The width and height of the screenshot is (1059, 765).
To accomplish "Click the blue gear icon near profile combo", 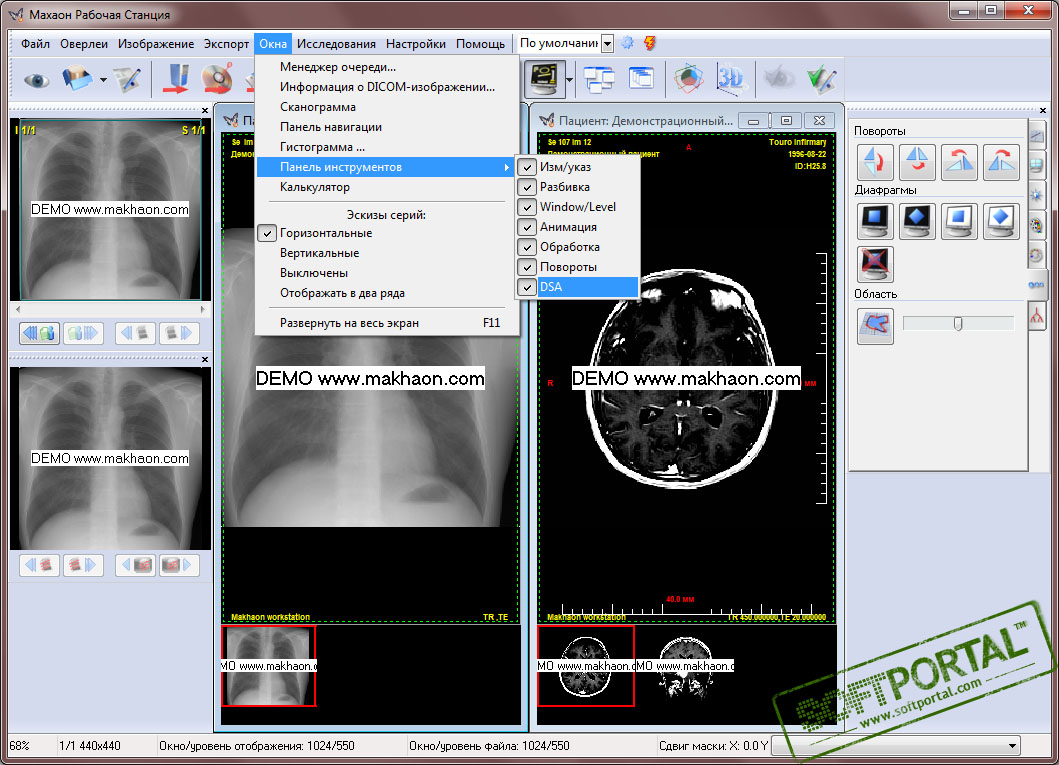I will [627, 43].
